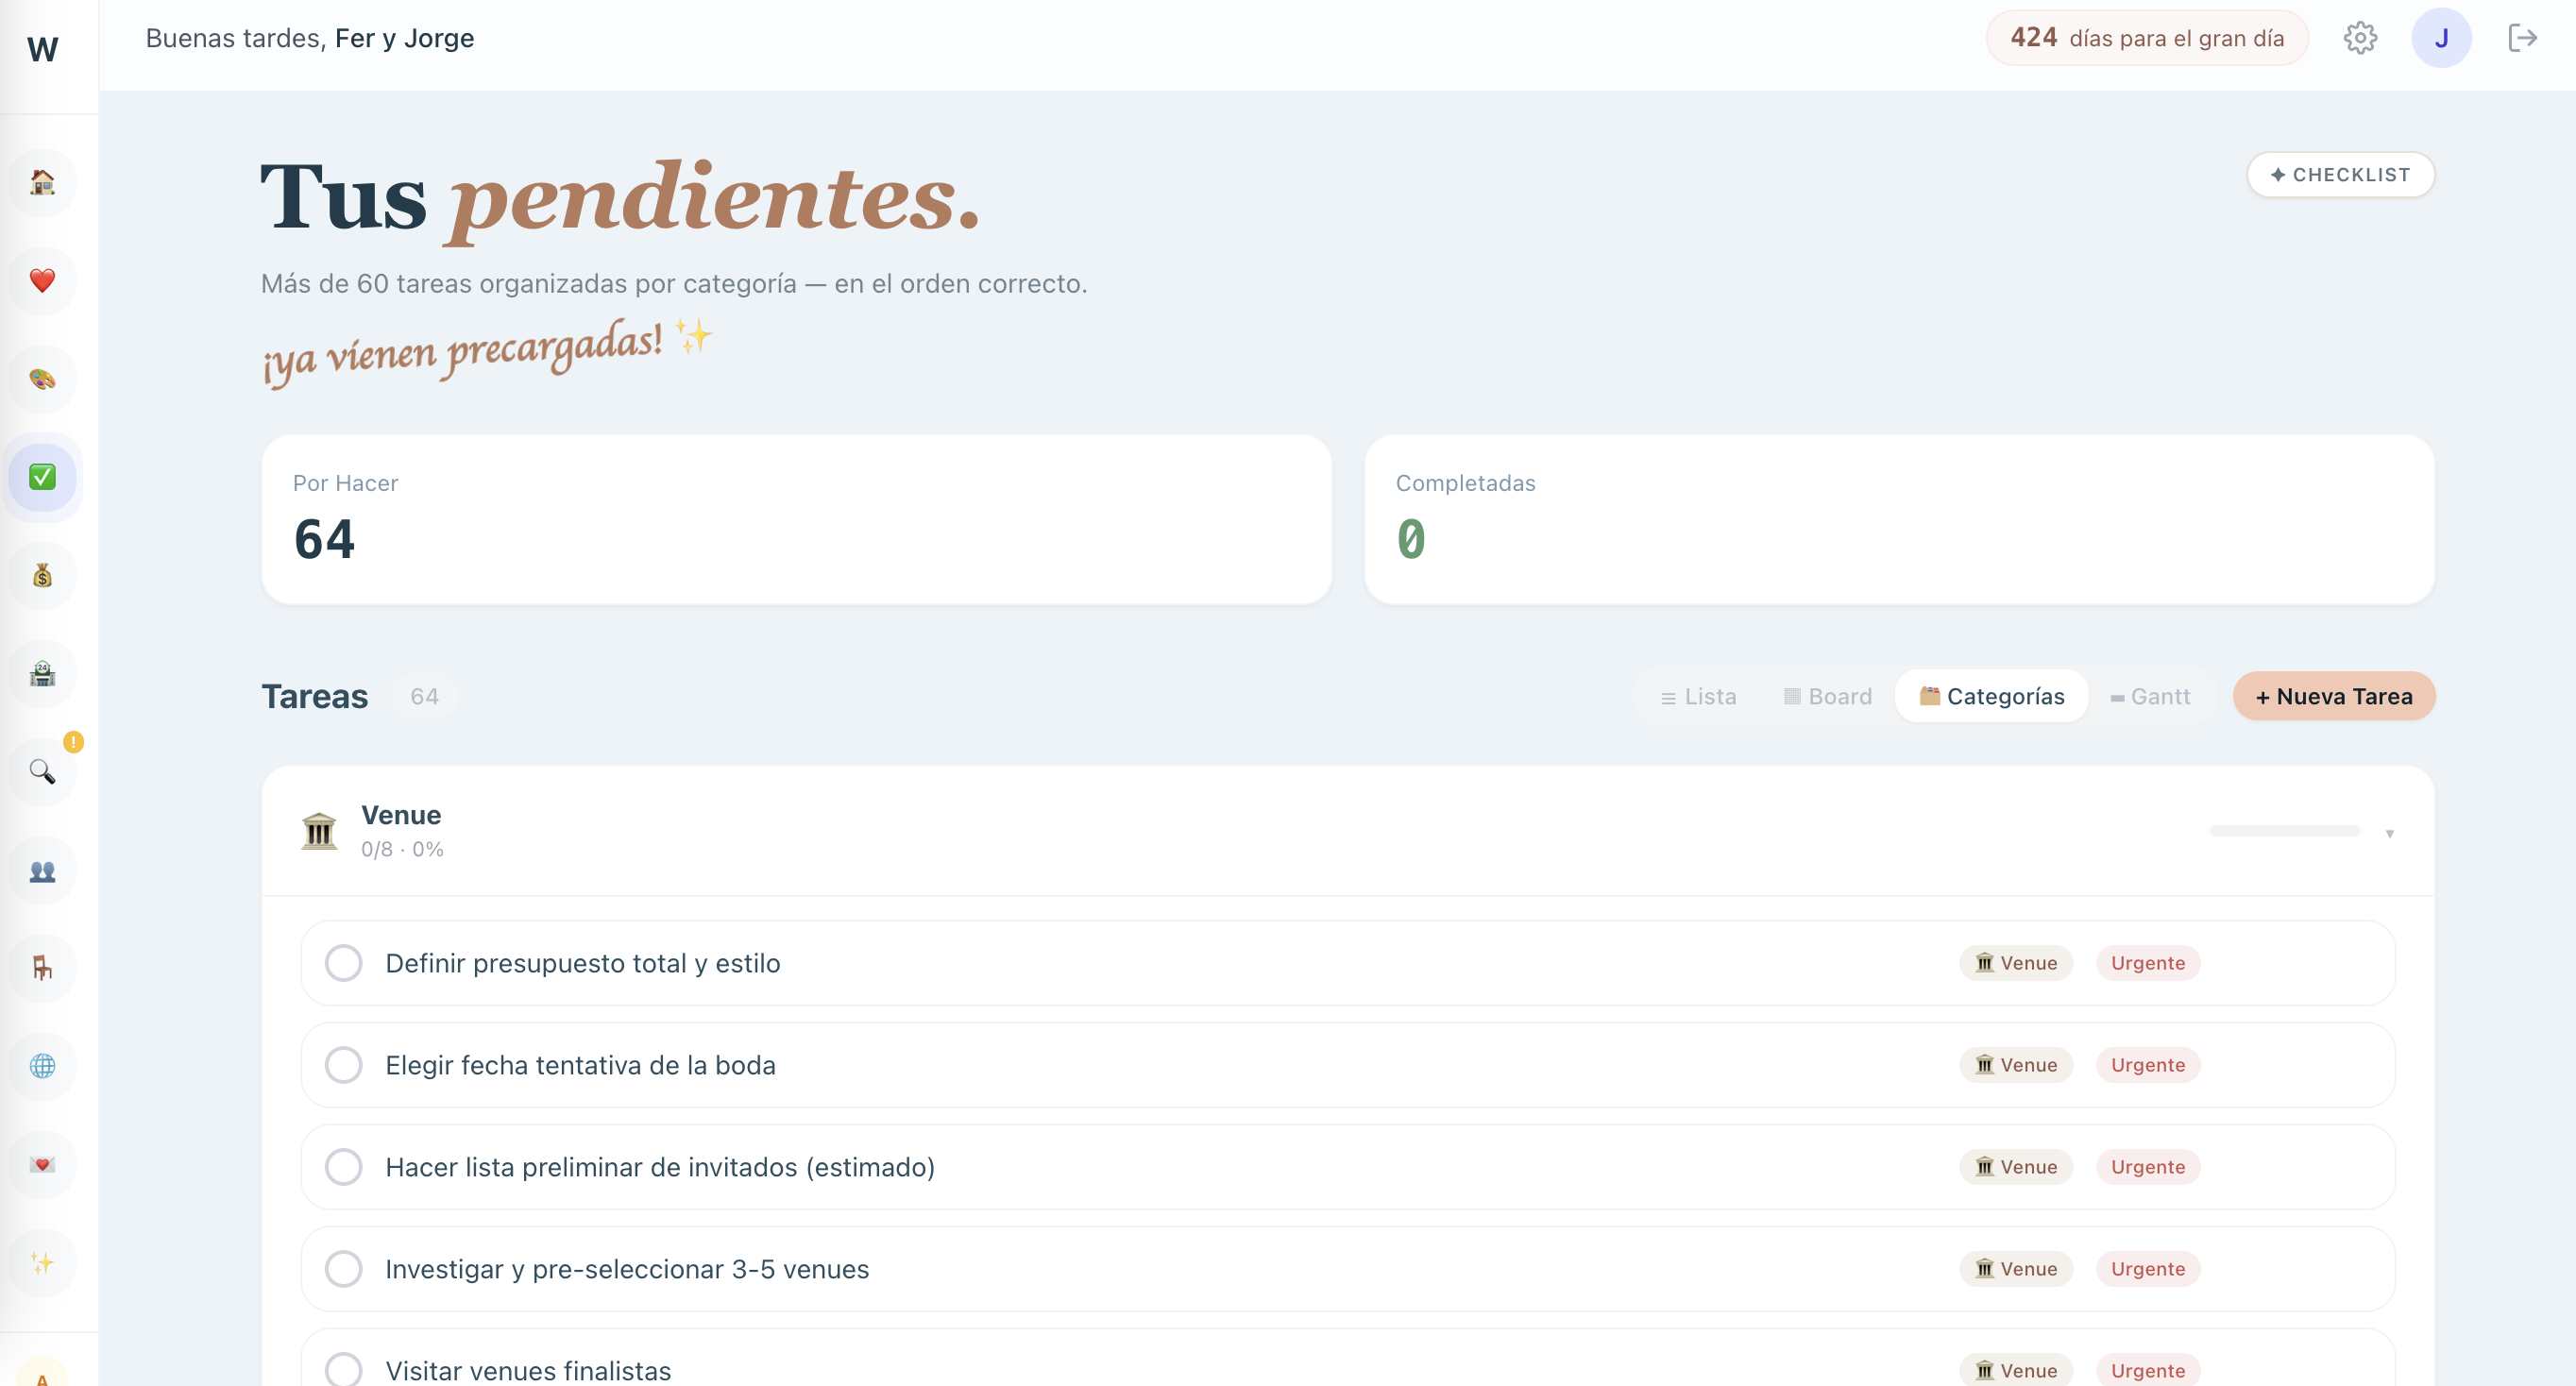Select the Categorías view tab
This screenshot has height=1386, width=2576.
(x=1991, y=696)
